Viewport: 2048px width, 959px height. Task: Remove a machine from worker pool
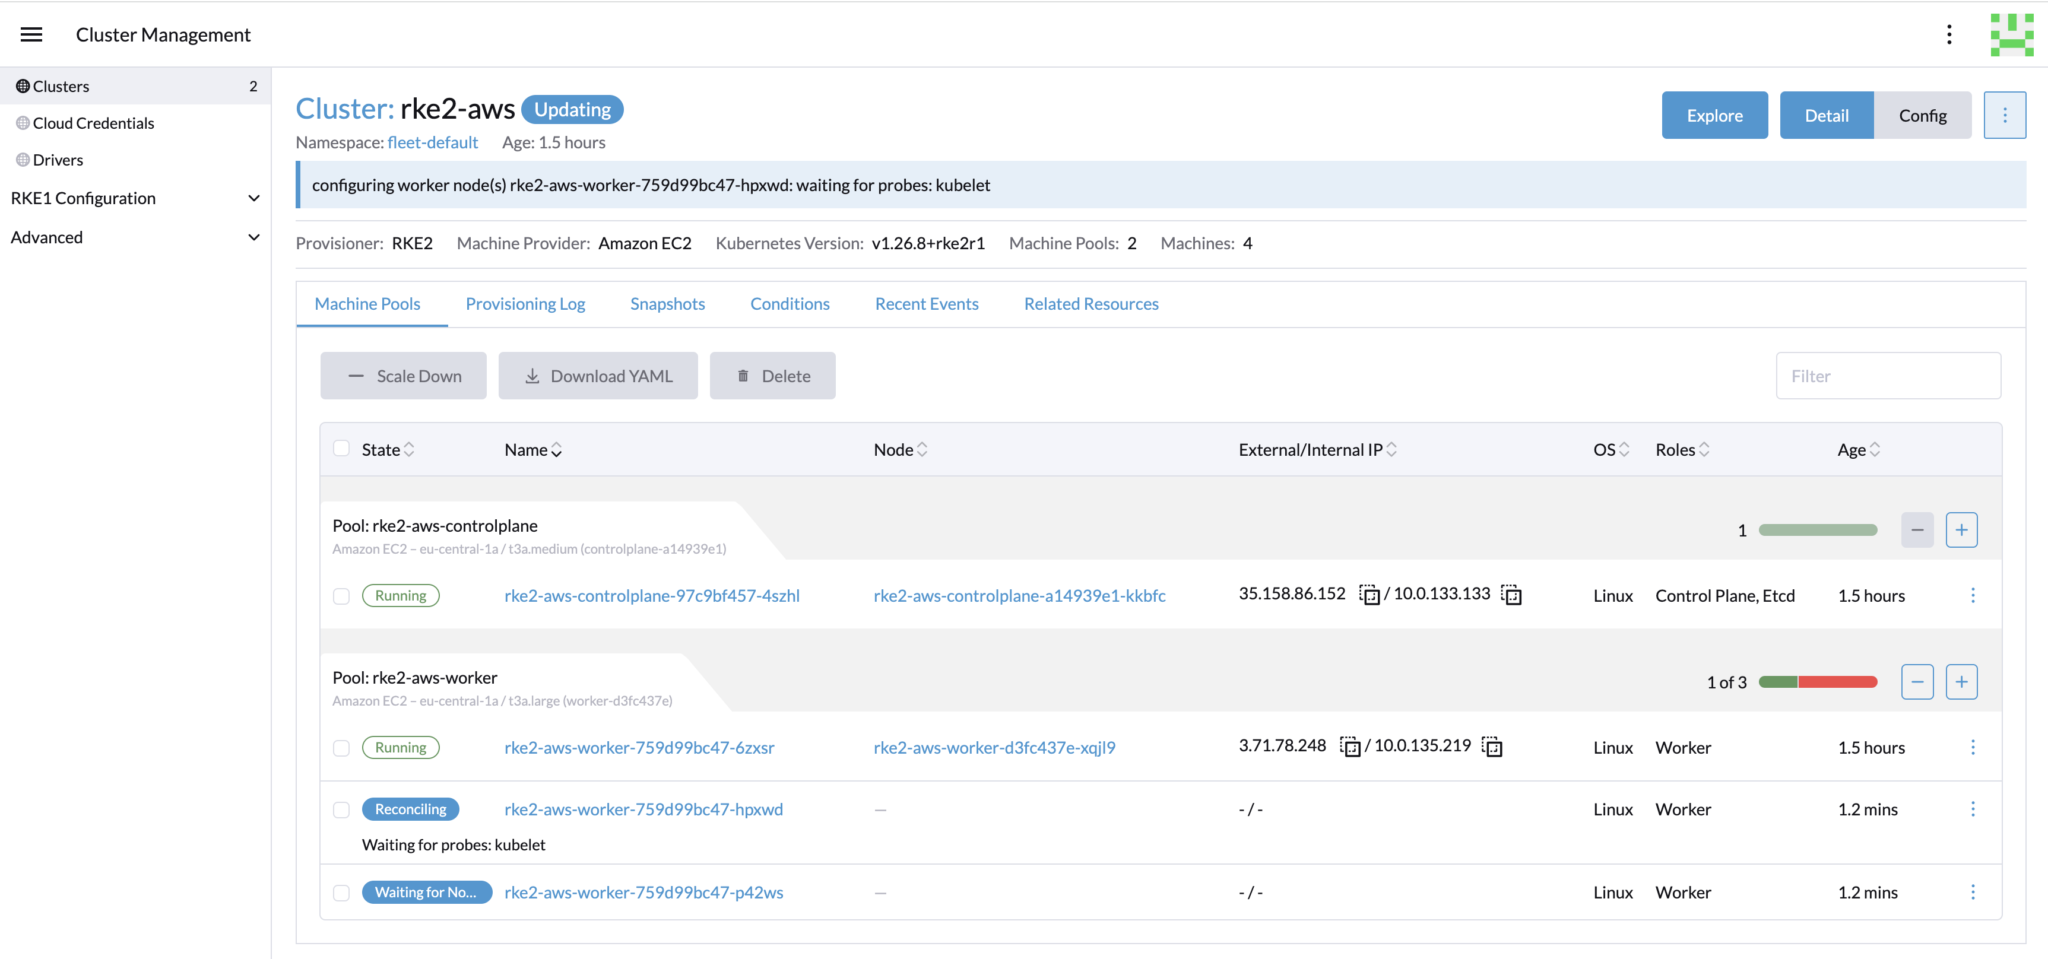click(x=1916, y=682)
